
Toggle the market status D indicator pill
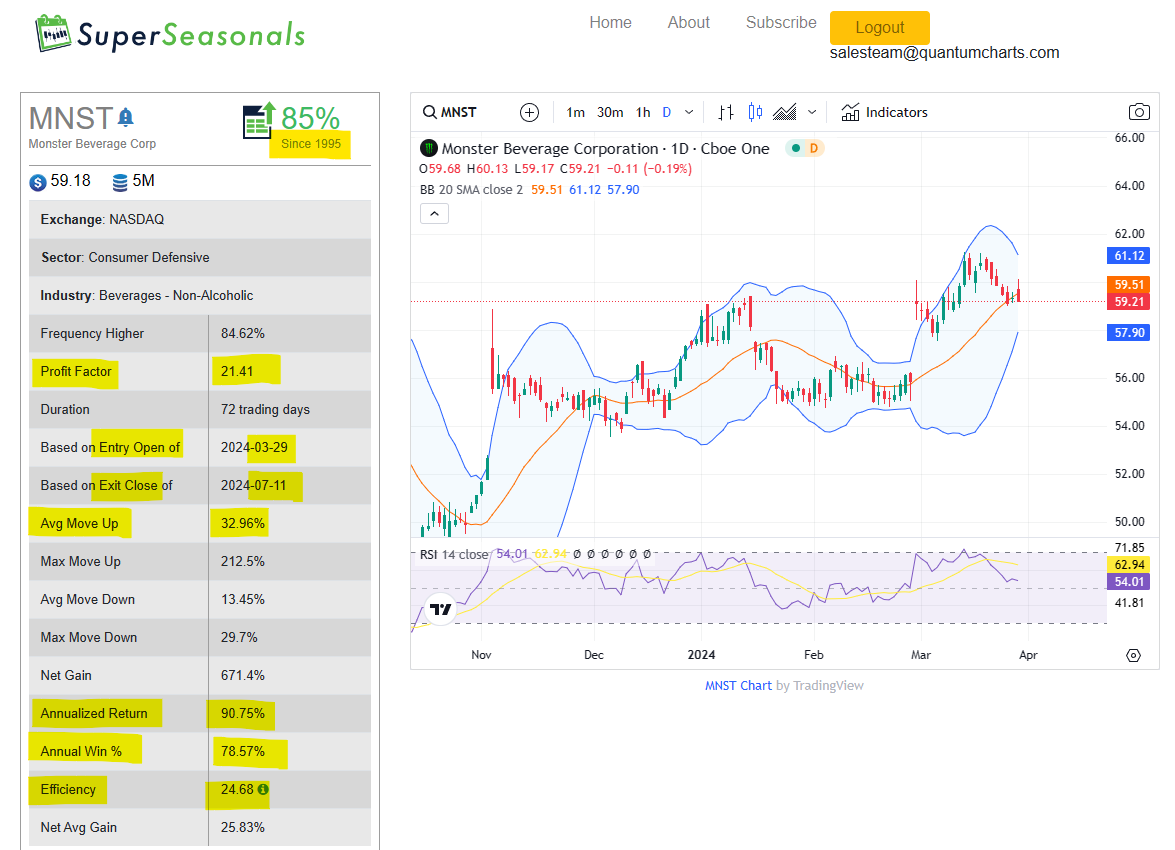click(805, 148)
